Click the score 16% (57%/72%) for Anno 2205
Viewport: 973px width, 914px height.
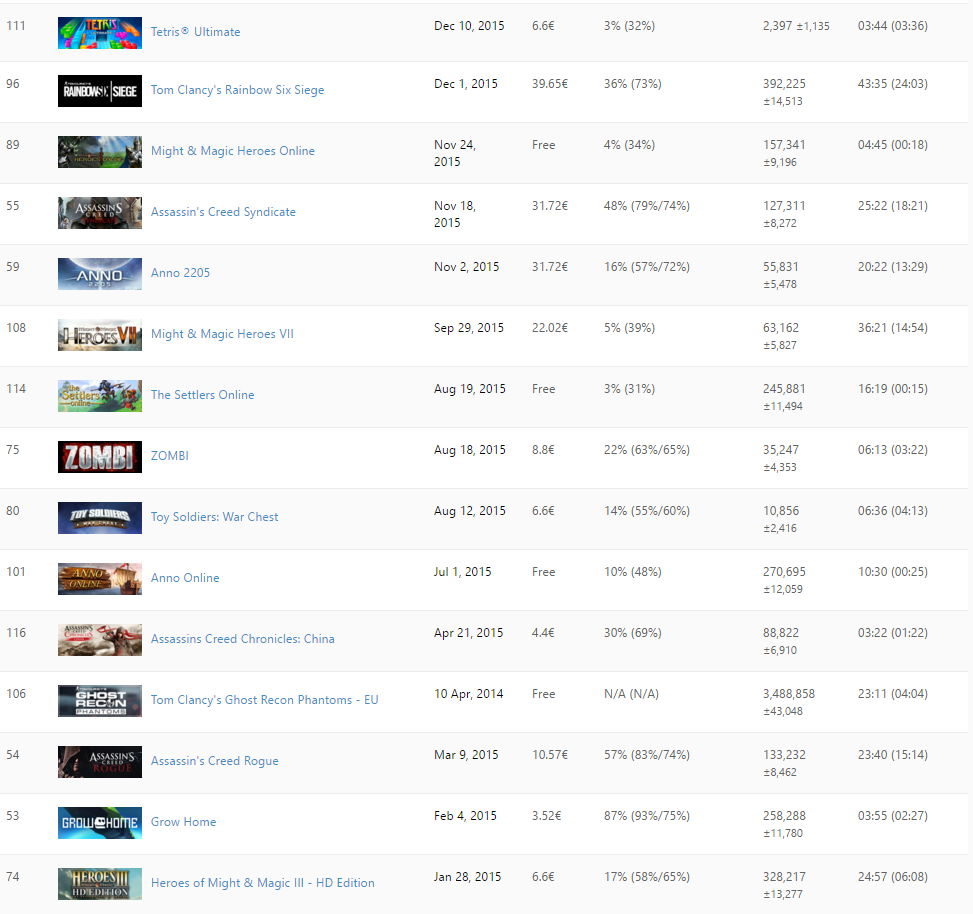[x=647, y=267]
